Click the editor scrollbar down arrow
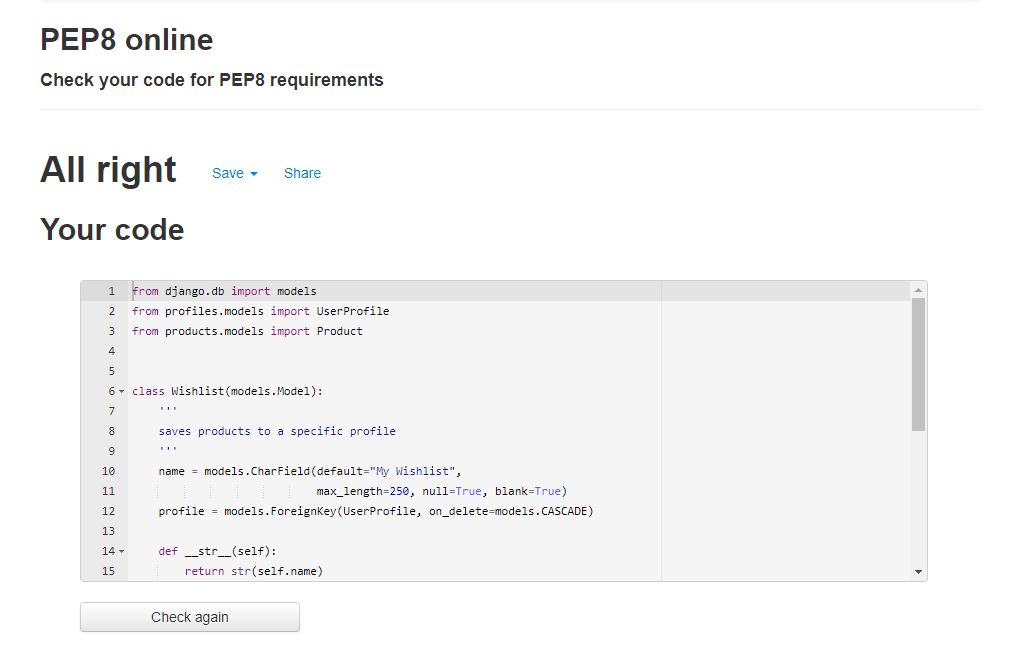 pyautogui.click(x=918, y=571)
